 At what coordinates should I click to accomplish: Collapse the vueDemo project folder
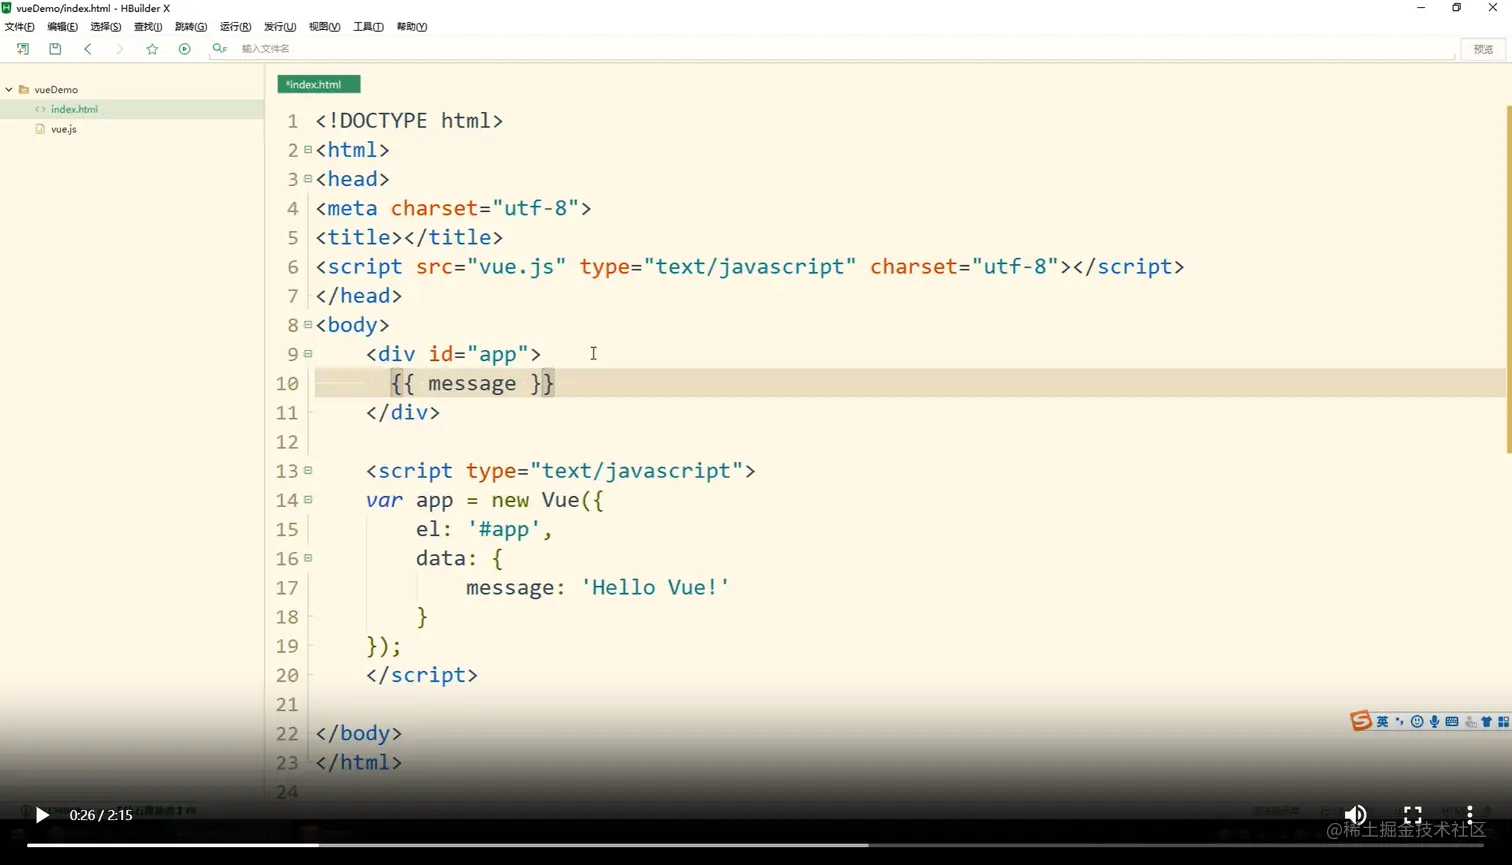pos(9,90)
